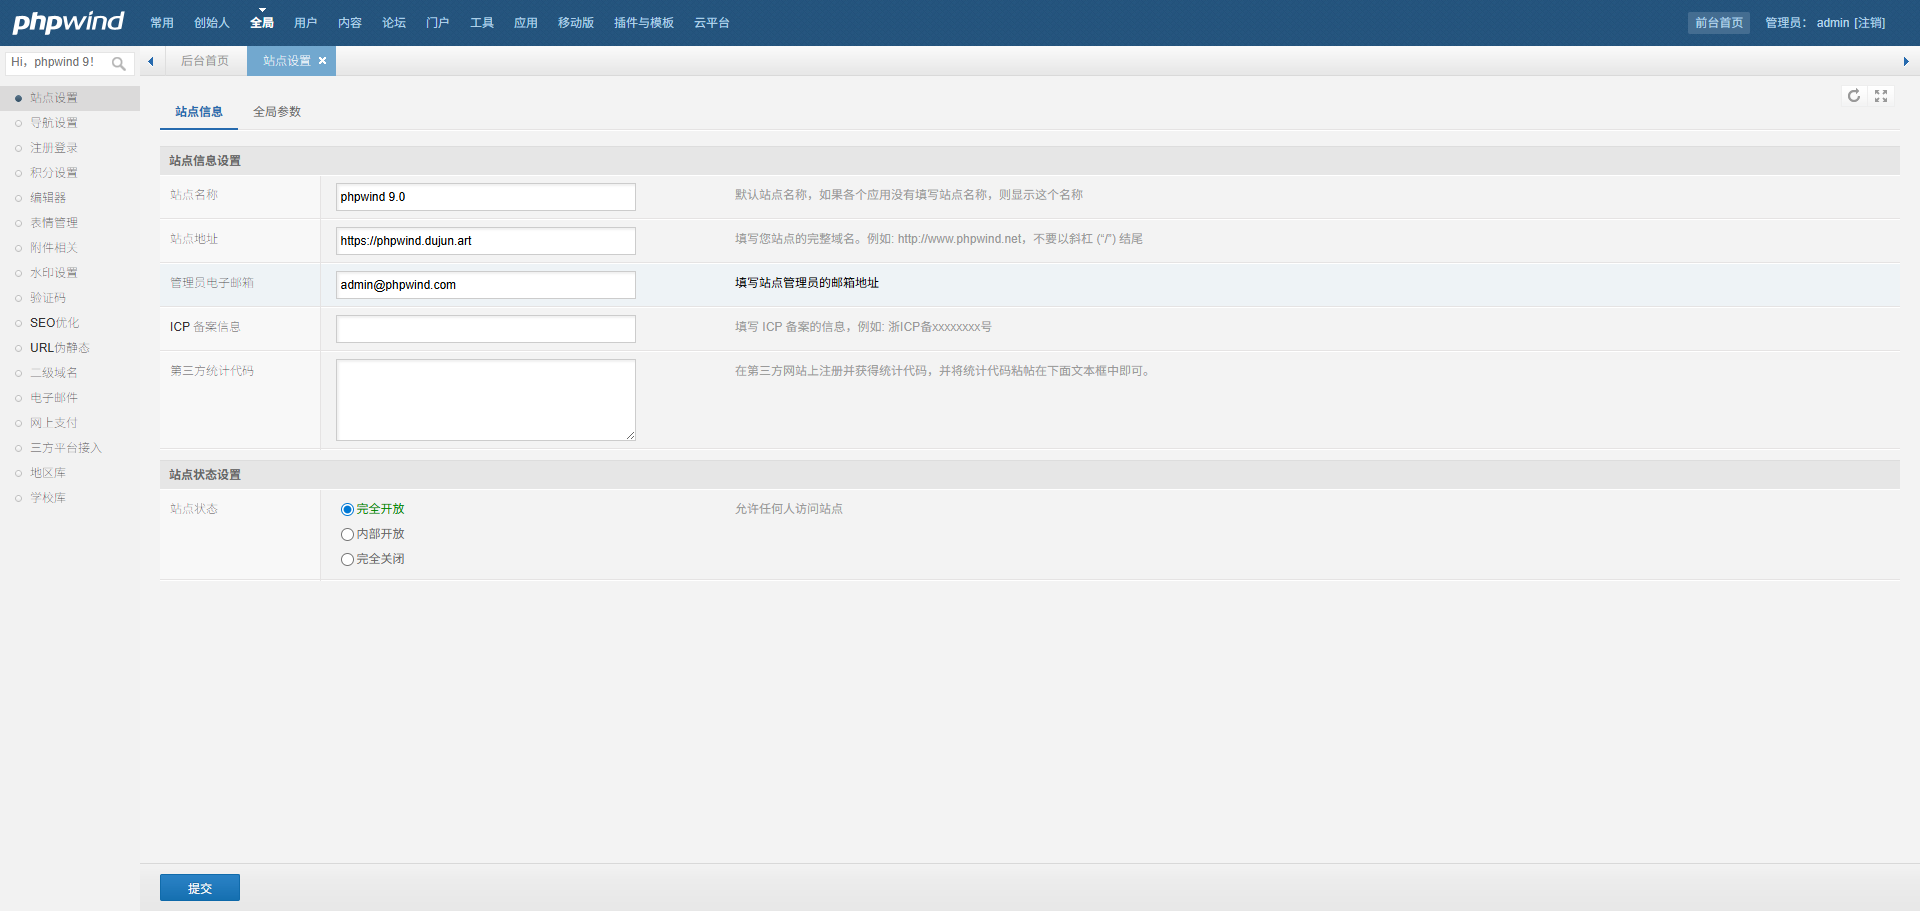Open 导航设置 in the sidebar
Viewport: 1920px width, 911px height.
(x=54, y=123)
